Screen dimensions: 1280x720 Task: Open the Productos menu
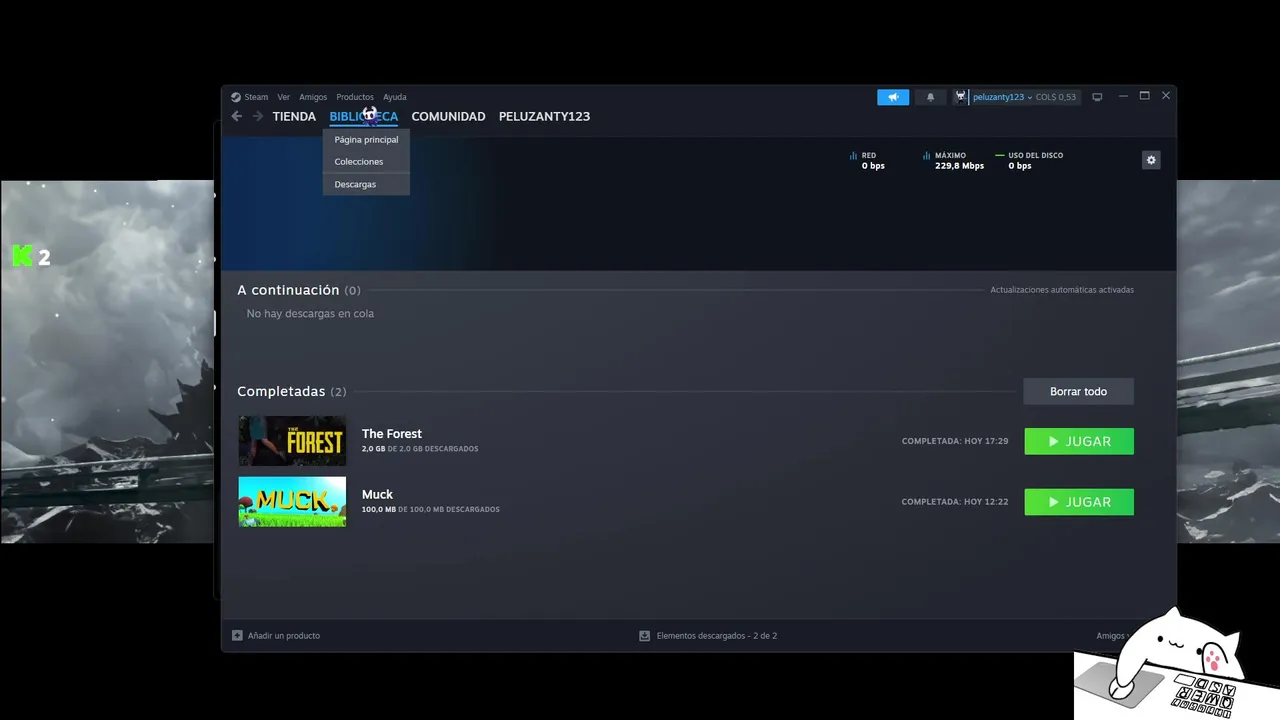(355, 97)
